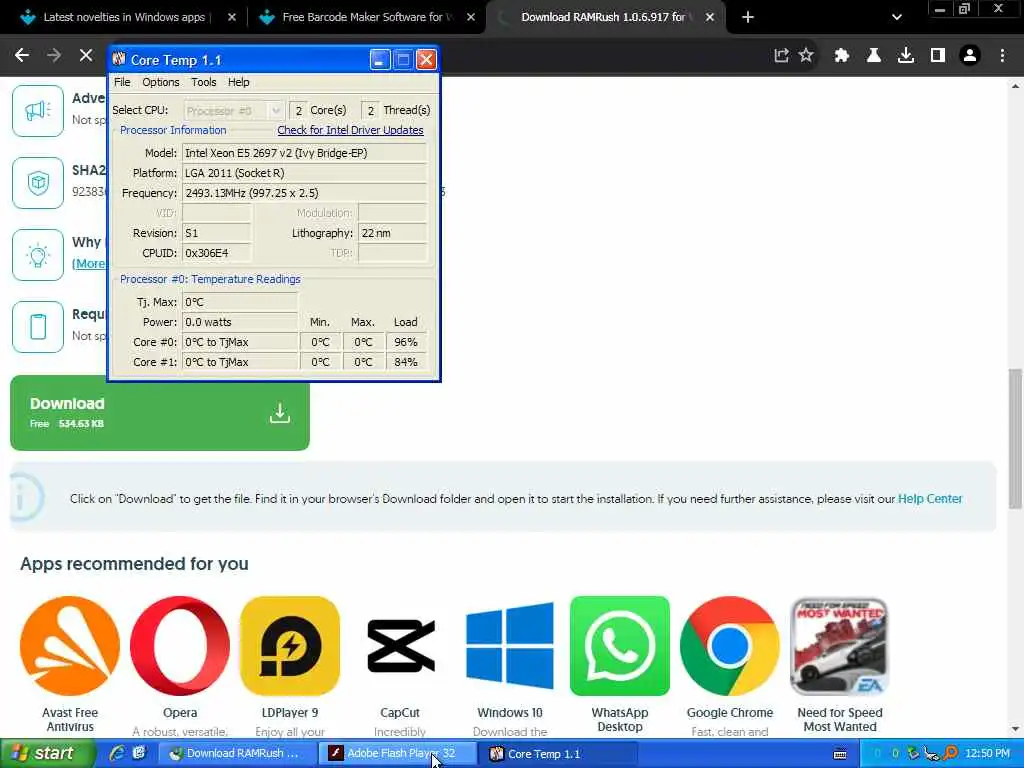The width and height of the screenshot is (1024, 768).
Task: Click the Revision value S1
Action: (x=216, y=233)
